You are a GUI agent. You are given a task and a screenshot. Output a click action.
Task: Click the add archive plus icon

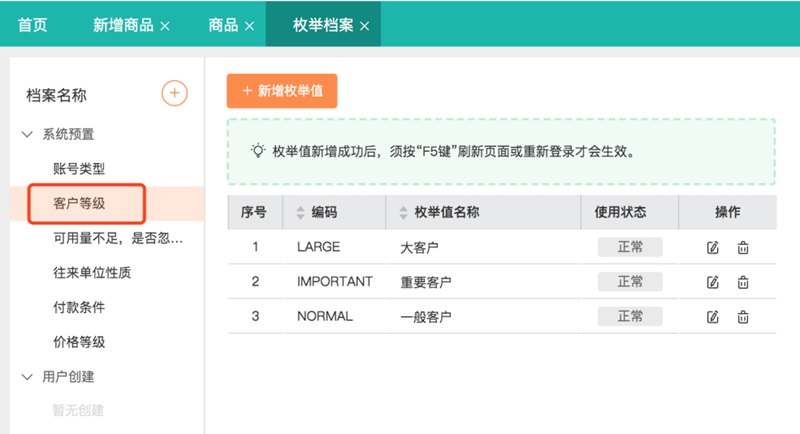coord(175,94)
